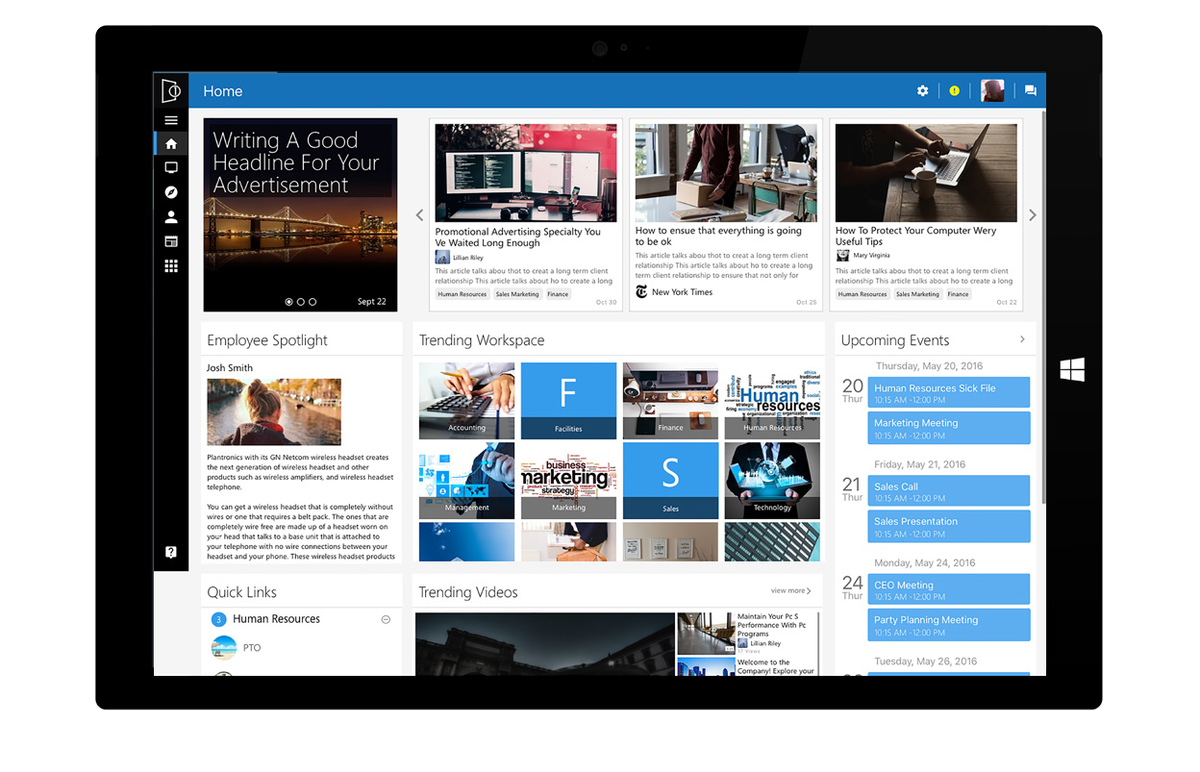1200x772 pixels.
Task: Open the Accounting workspace tile
Action: [467, 400]
